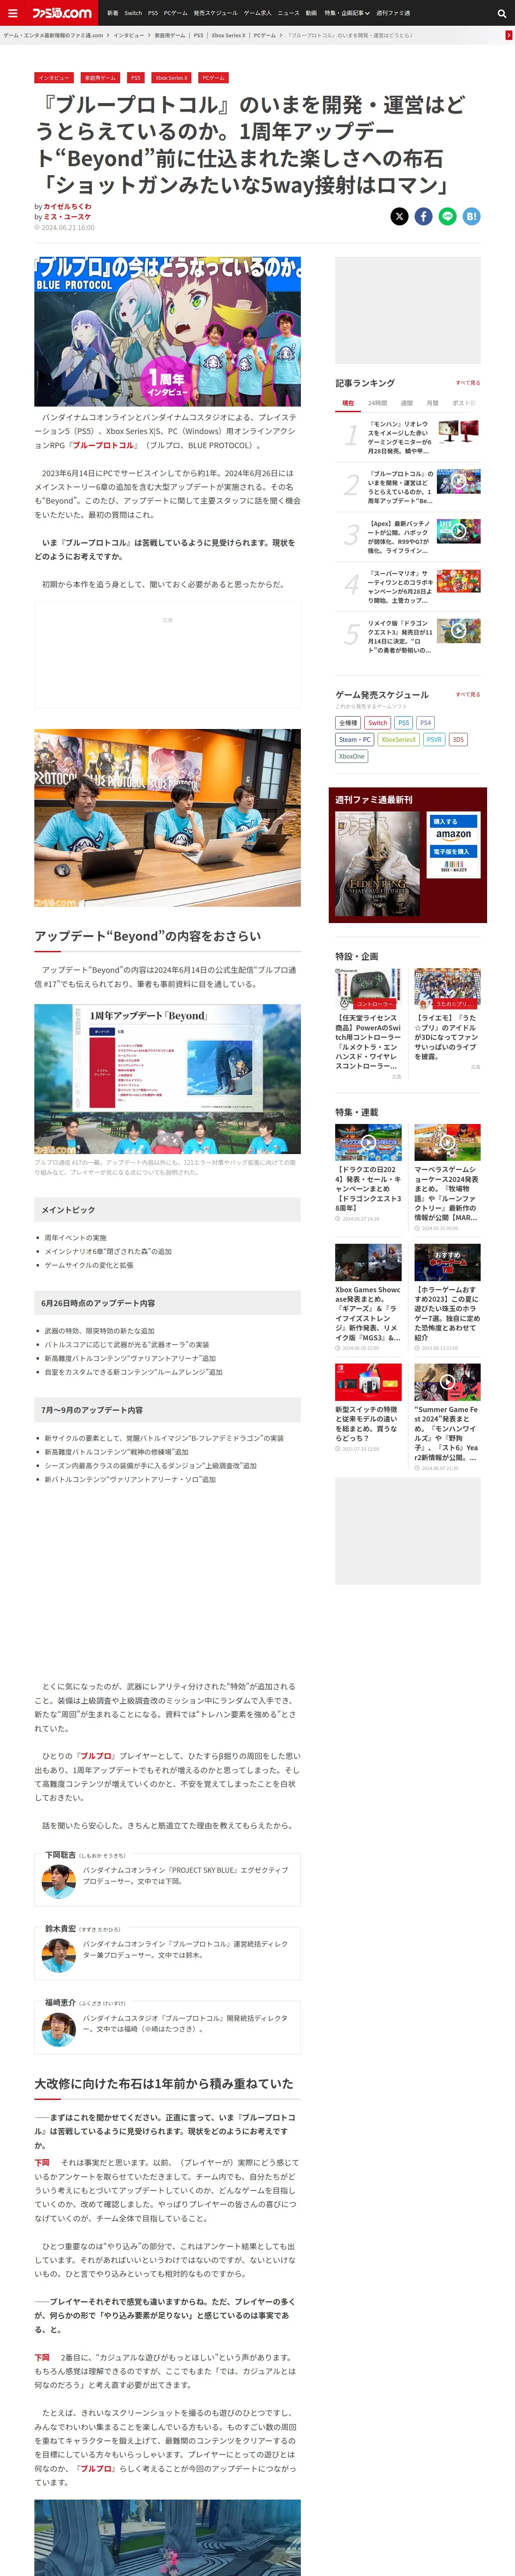Click すべて見る beside ゲーム発売スケジュール
Viewport: 515px width, 2576px height.
[x=468, y=694]
